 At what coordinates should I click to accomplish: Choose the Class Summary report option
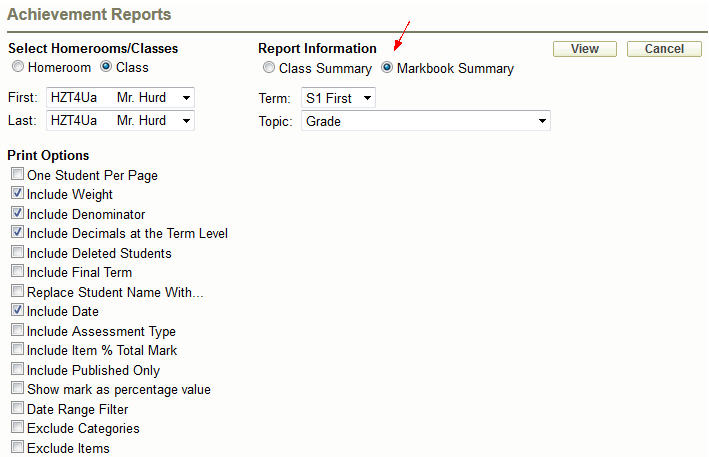pyautogui.click(x=268, y=69)
